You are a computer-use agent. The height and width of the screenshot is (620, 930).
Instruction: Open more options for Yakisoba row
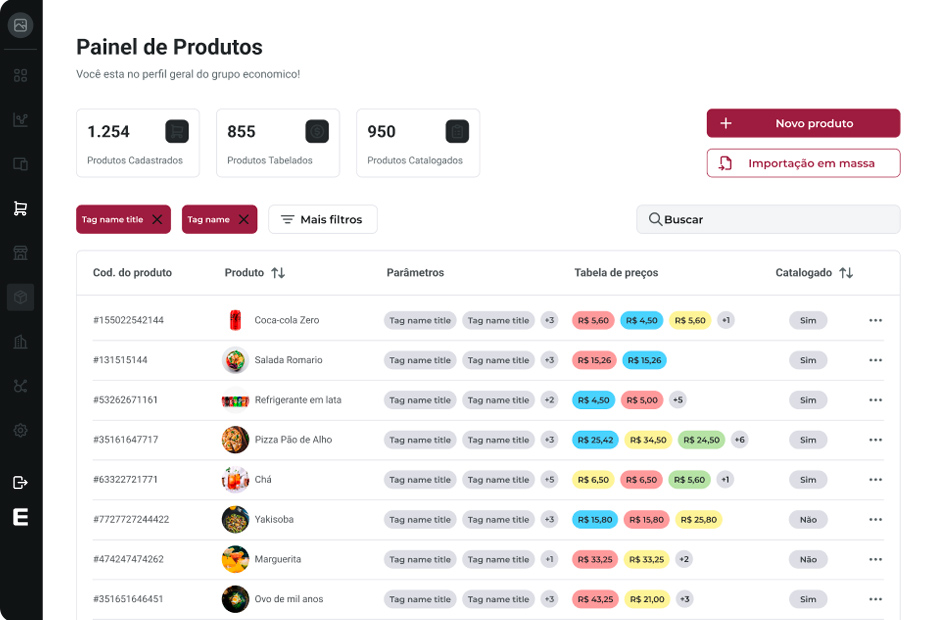coord(875,519)
